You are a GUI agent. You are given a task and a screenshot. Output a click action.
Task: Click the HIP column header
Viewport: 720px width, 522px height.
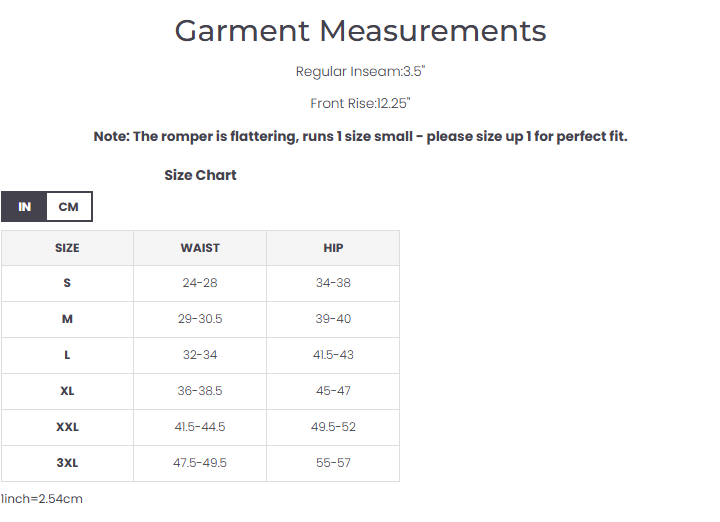click(x=333, y=248)
